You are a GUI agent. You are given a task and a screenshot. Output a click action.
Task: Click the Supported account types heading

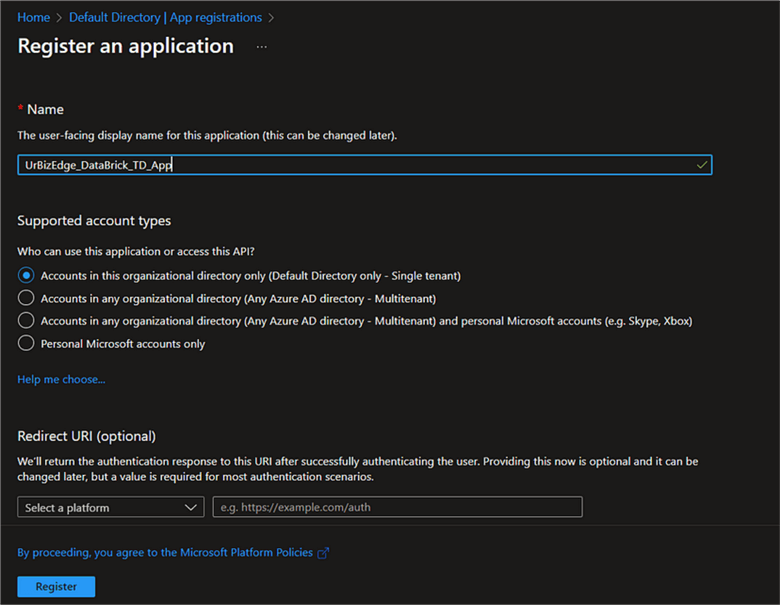[94, 221]
